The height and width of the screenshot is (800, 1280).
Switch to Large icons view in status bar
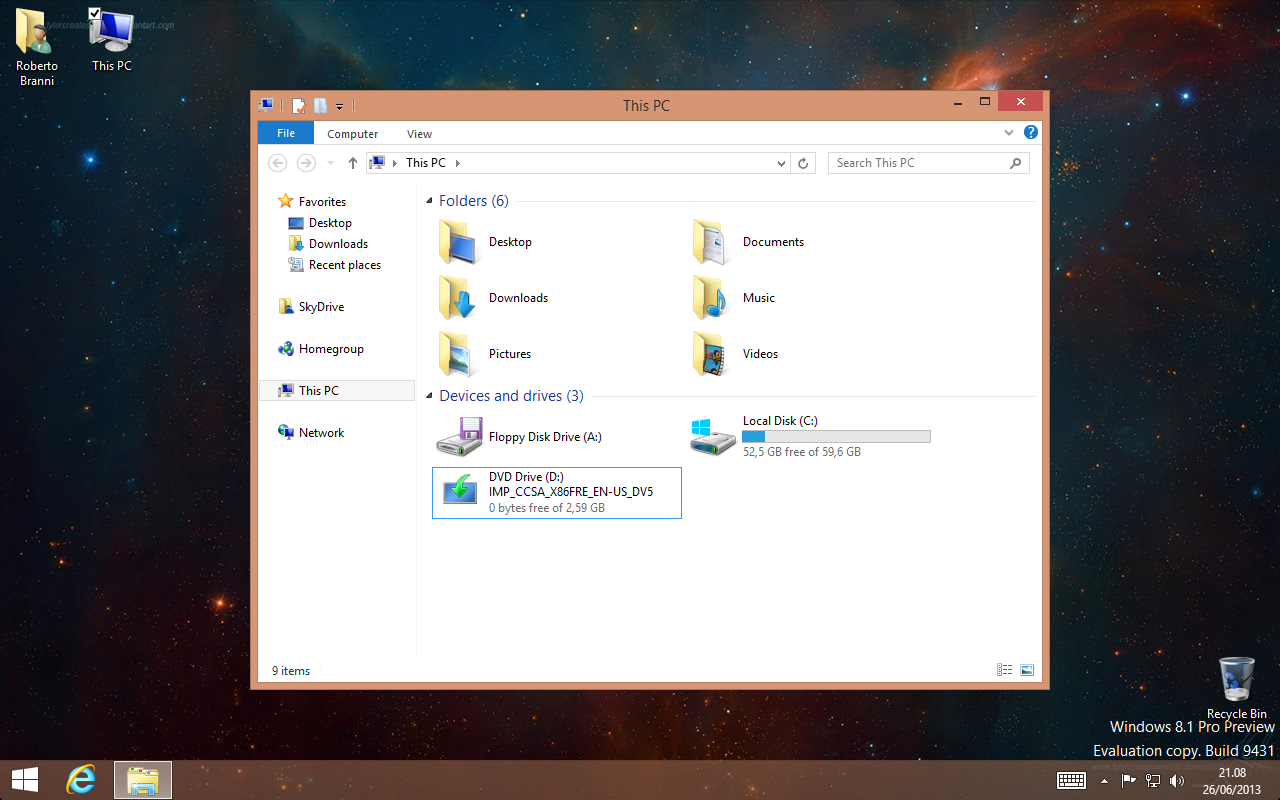click(x=1026, y=670)
